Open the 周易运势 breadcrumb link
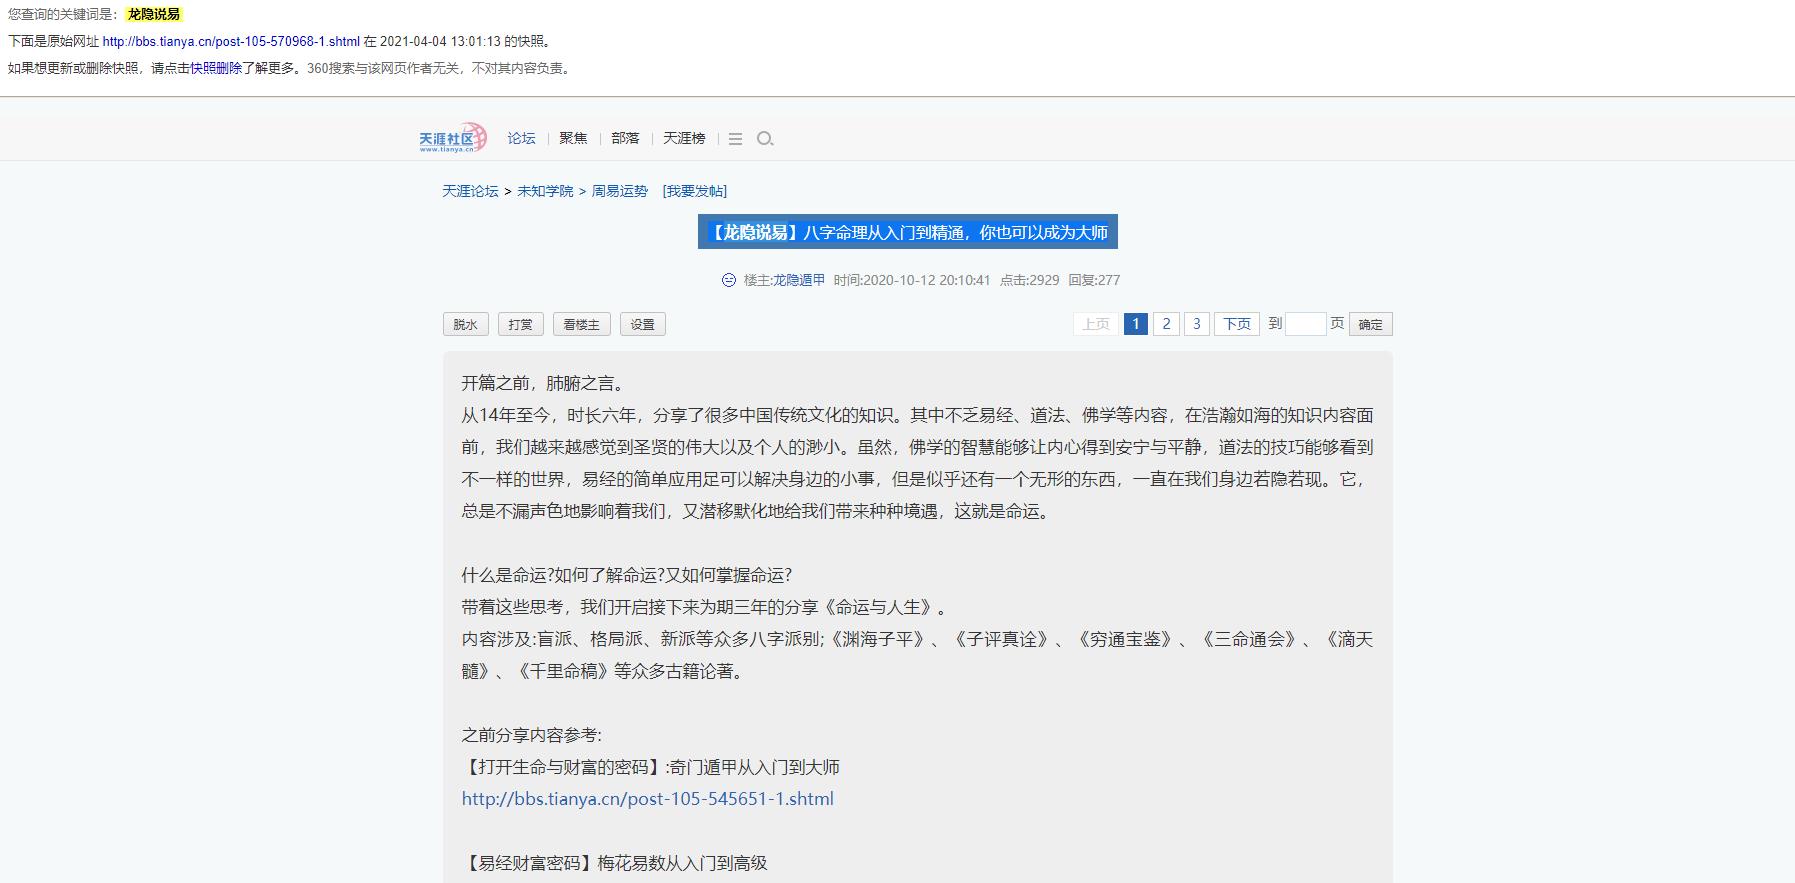Viewport: 1795px width, 883px height. [x=620, y=191]
